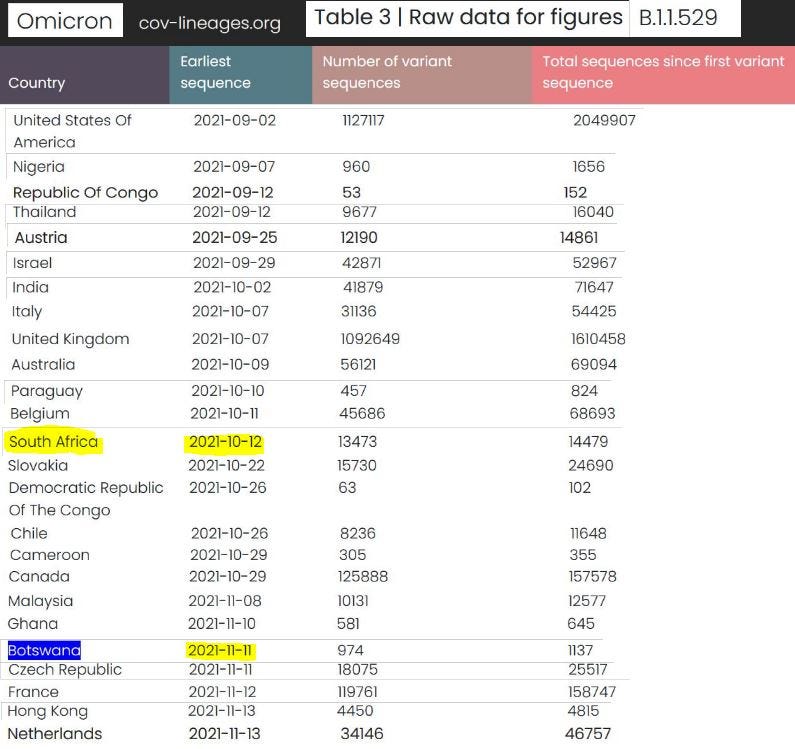Click Australia's date 2021-10-09
795x749 pixels.
(x=230, y=364)
